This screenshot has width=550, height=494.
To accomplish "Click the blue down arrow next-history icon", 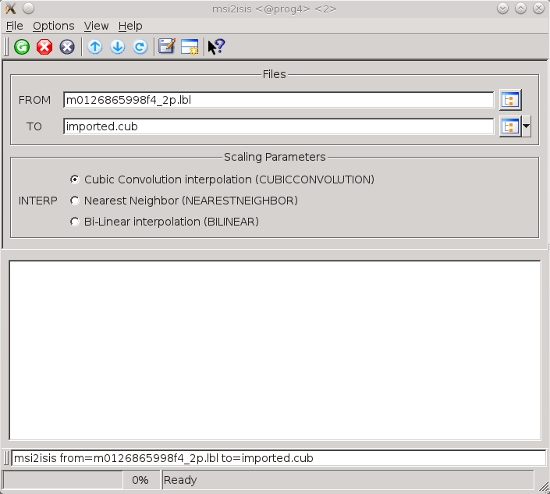I will [118, 47].
